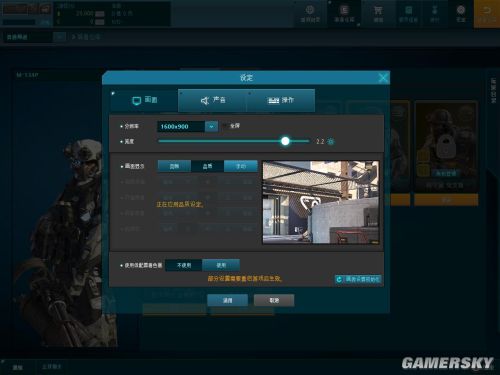Toggle the fullscreen checkbox beside resolution
Image resolution: width=500 pixels, height=375 pixels.
coord(225,126)
